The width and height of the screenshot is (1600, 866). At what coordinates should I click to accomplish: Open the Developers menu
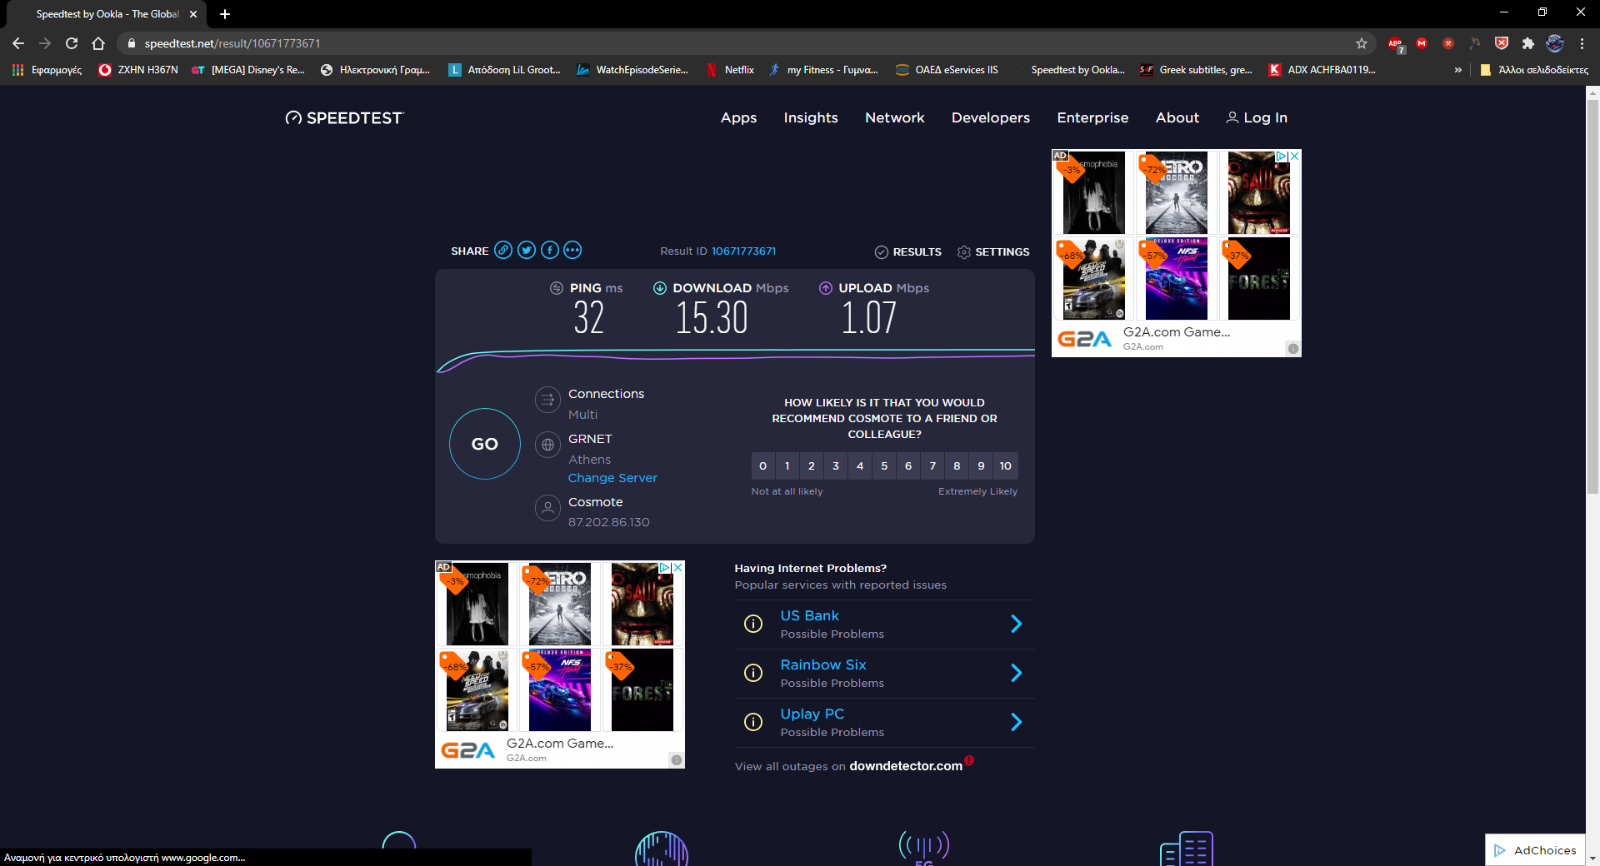[x=991, y=118]
